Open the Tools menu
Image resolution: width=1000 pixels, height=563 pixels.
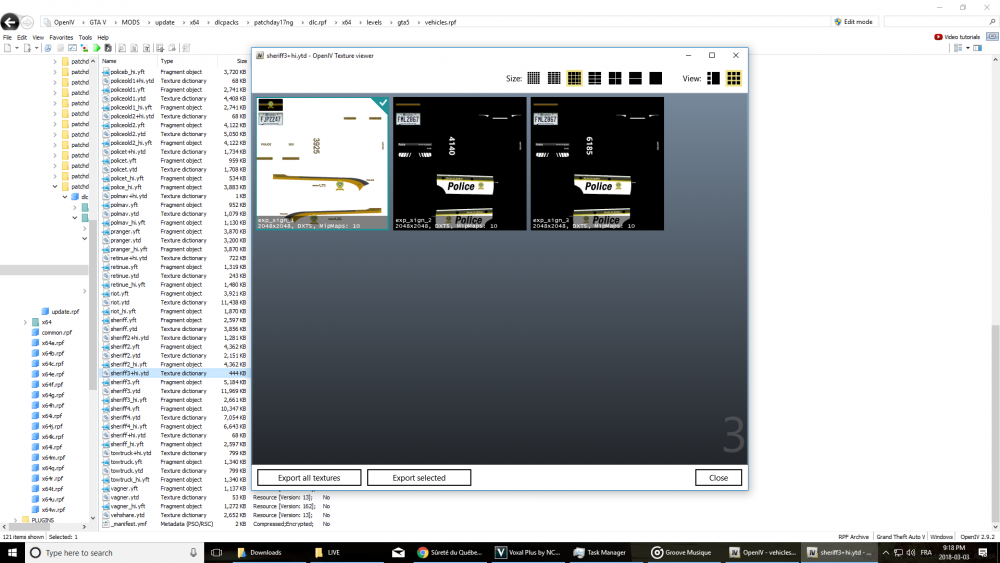(x=85, y=38)
